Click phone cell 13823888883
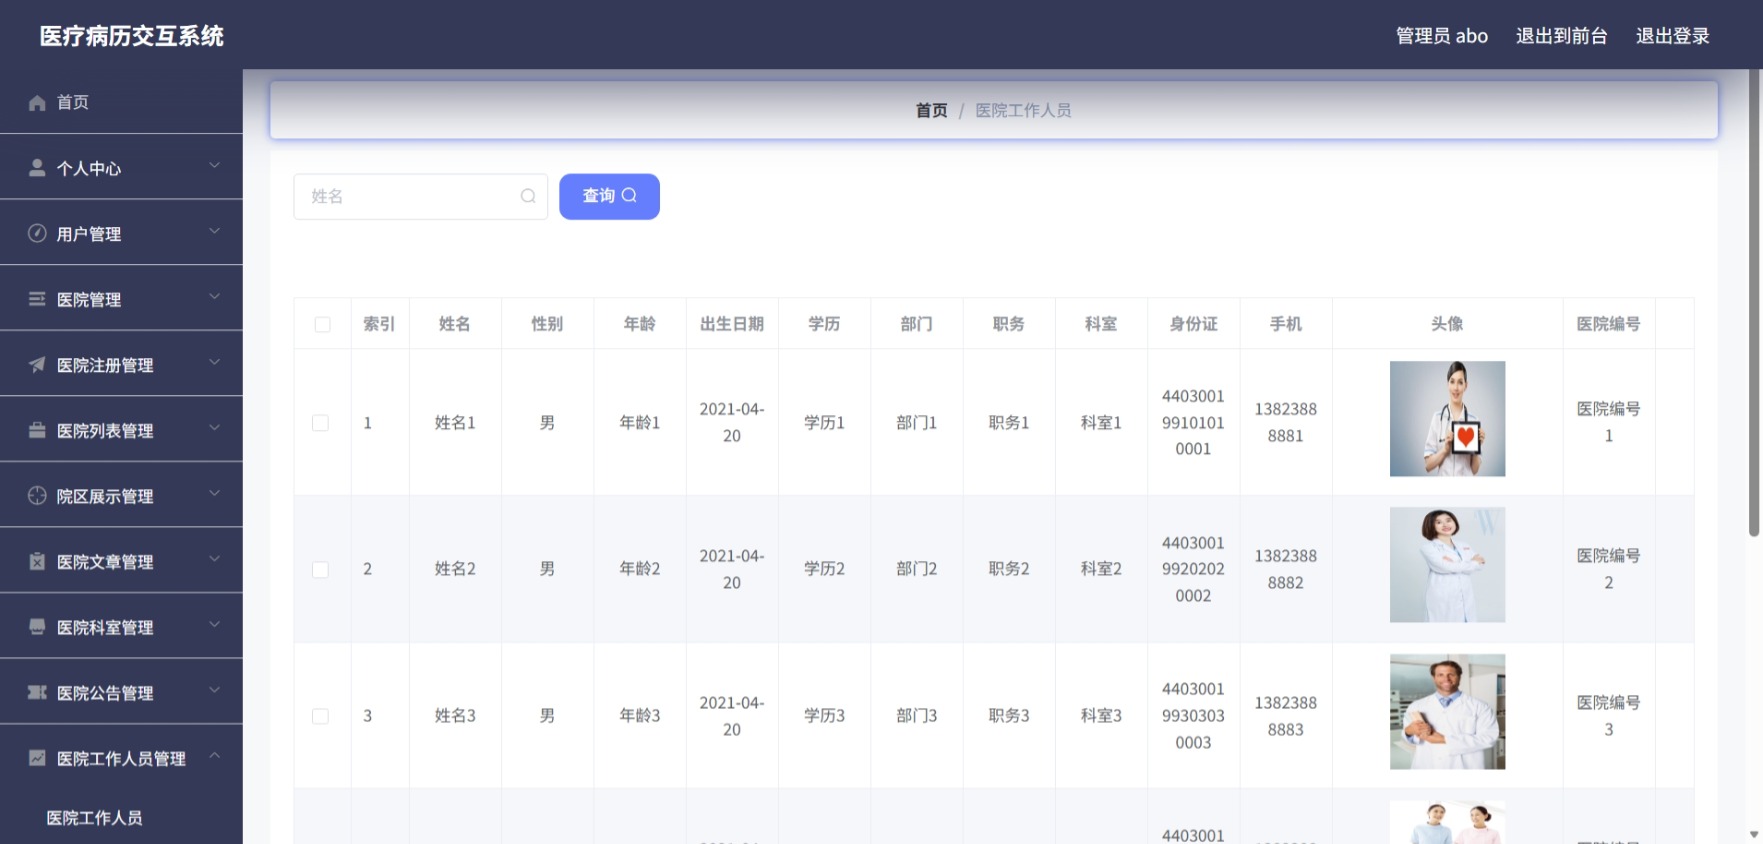Viewport: 1763px width, 844px height. pyautogui.click(x=1285, y=716)
